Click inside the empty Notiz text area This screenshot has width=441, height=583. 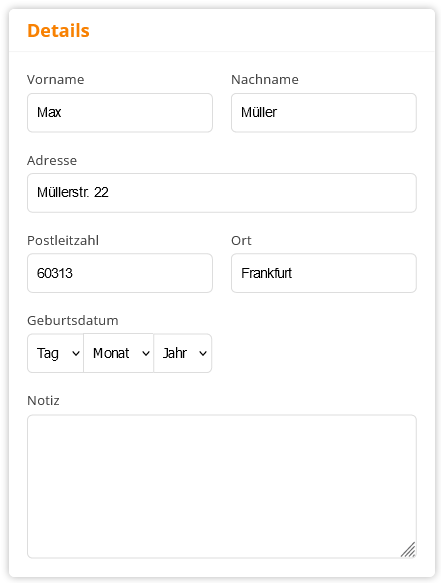pyautogui.click(x=222, y=487)
